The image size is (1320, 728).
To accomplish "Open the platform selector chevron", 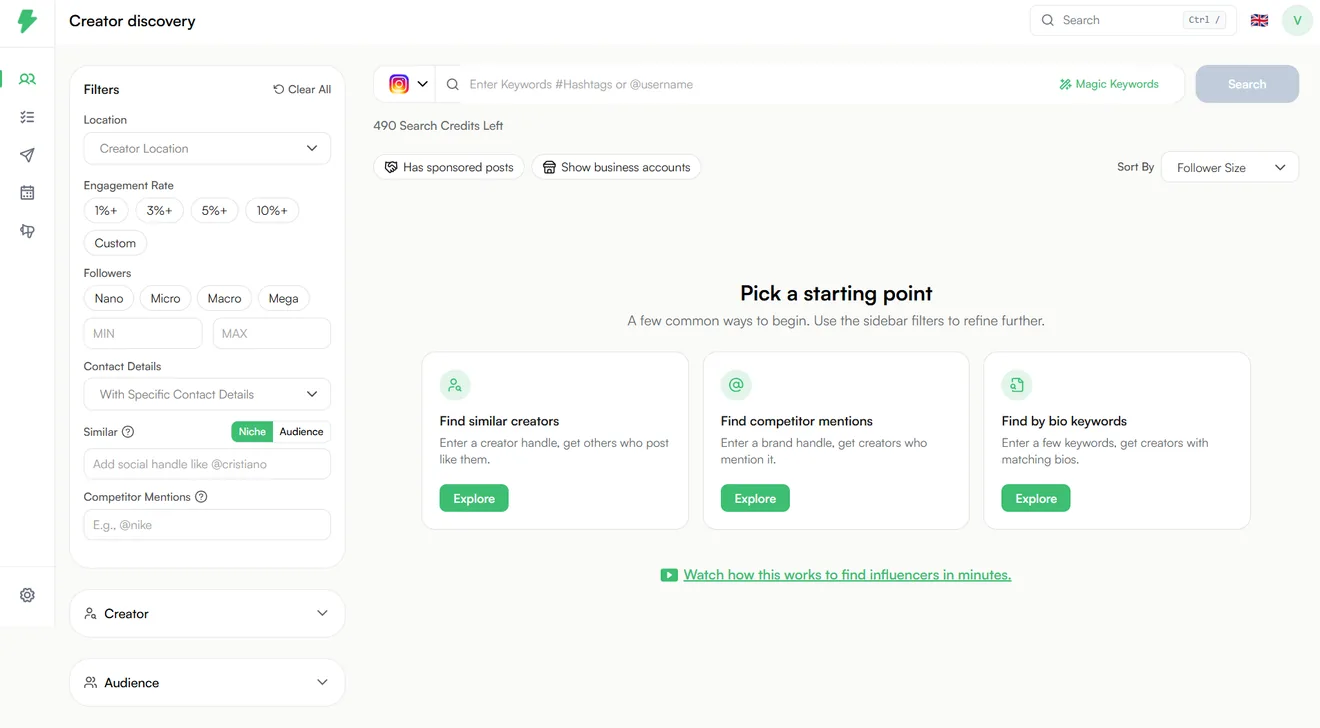I will pyautogui.click(x=423, y=84).
